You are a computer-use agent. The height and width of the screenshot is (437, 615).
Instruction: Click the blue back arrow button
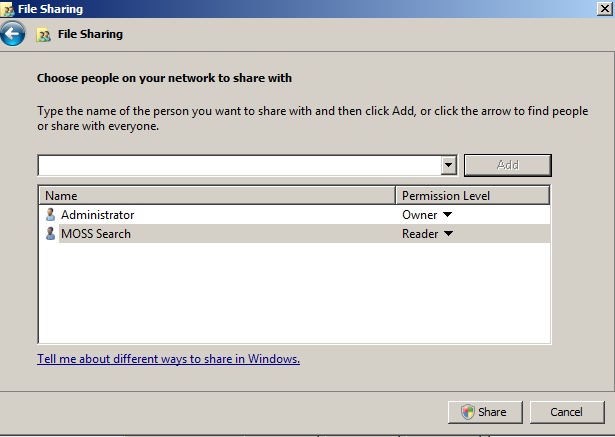tap(13, 34)
